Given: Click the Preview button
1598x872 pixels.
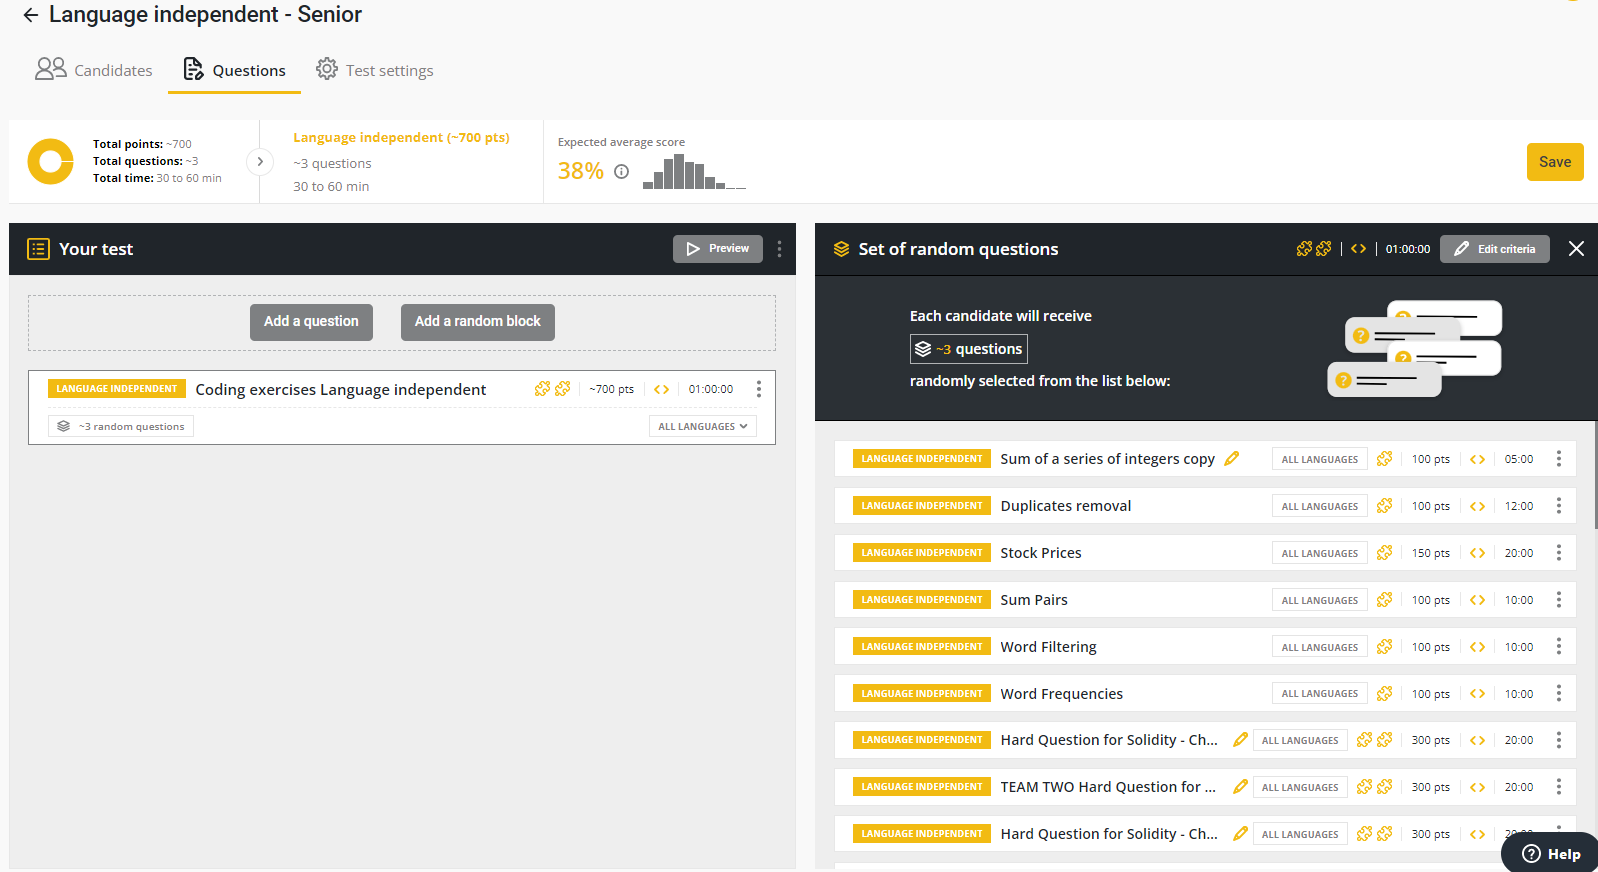Looking at the screenshot, I should (717, 249).
